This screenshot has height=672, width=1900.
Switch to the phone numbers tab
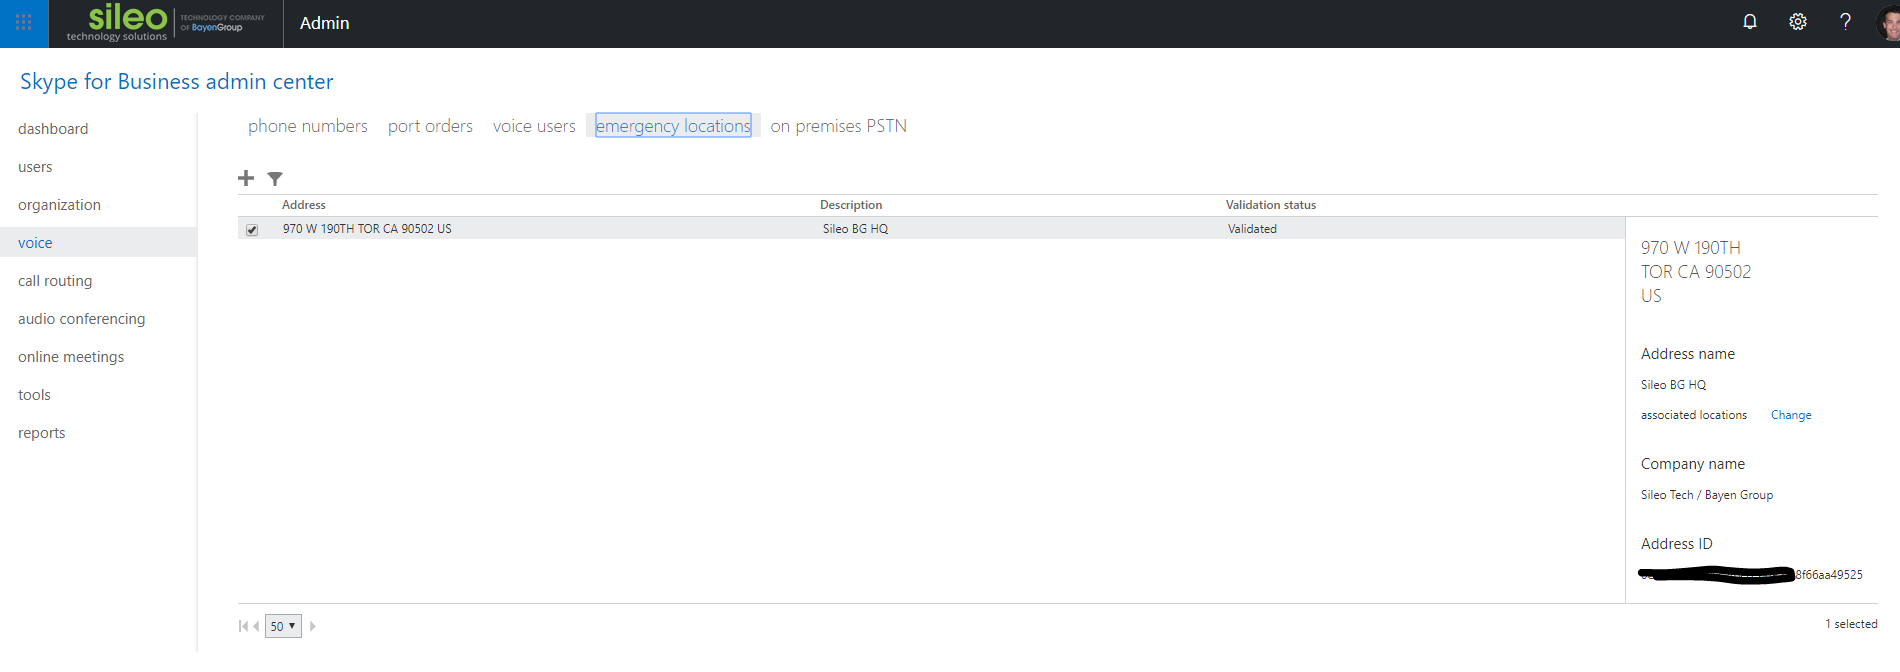click(308, 126)
